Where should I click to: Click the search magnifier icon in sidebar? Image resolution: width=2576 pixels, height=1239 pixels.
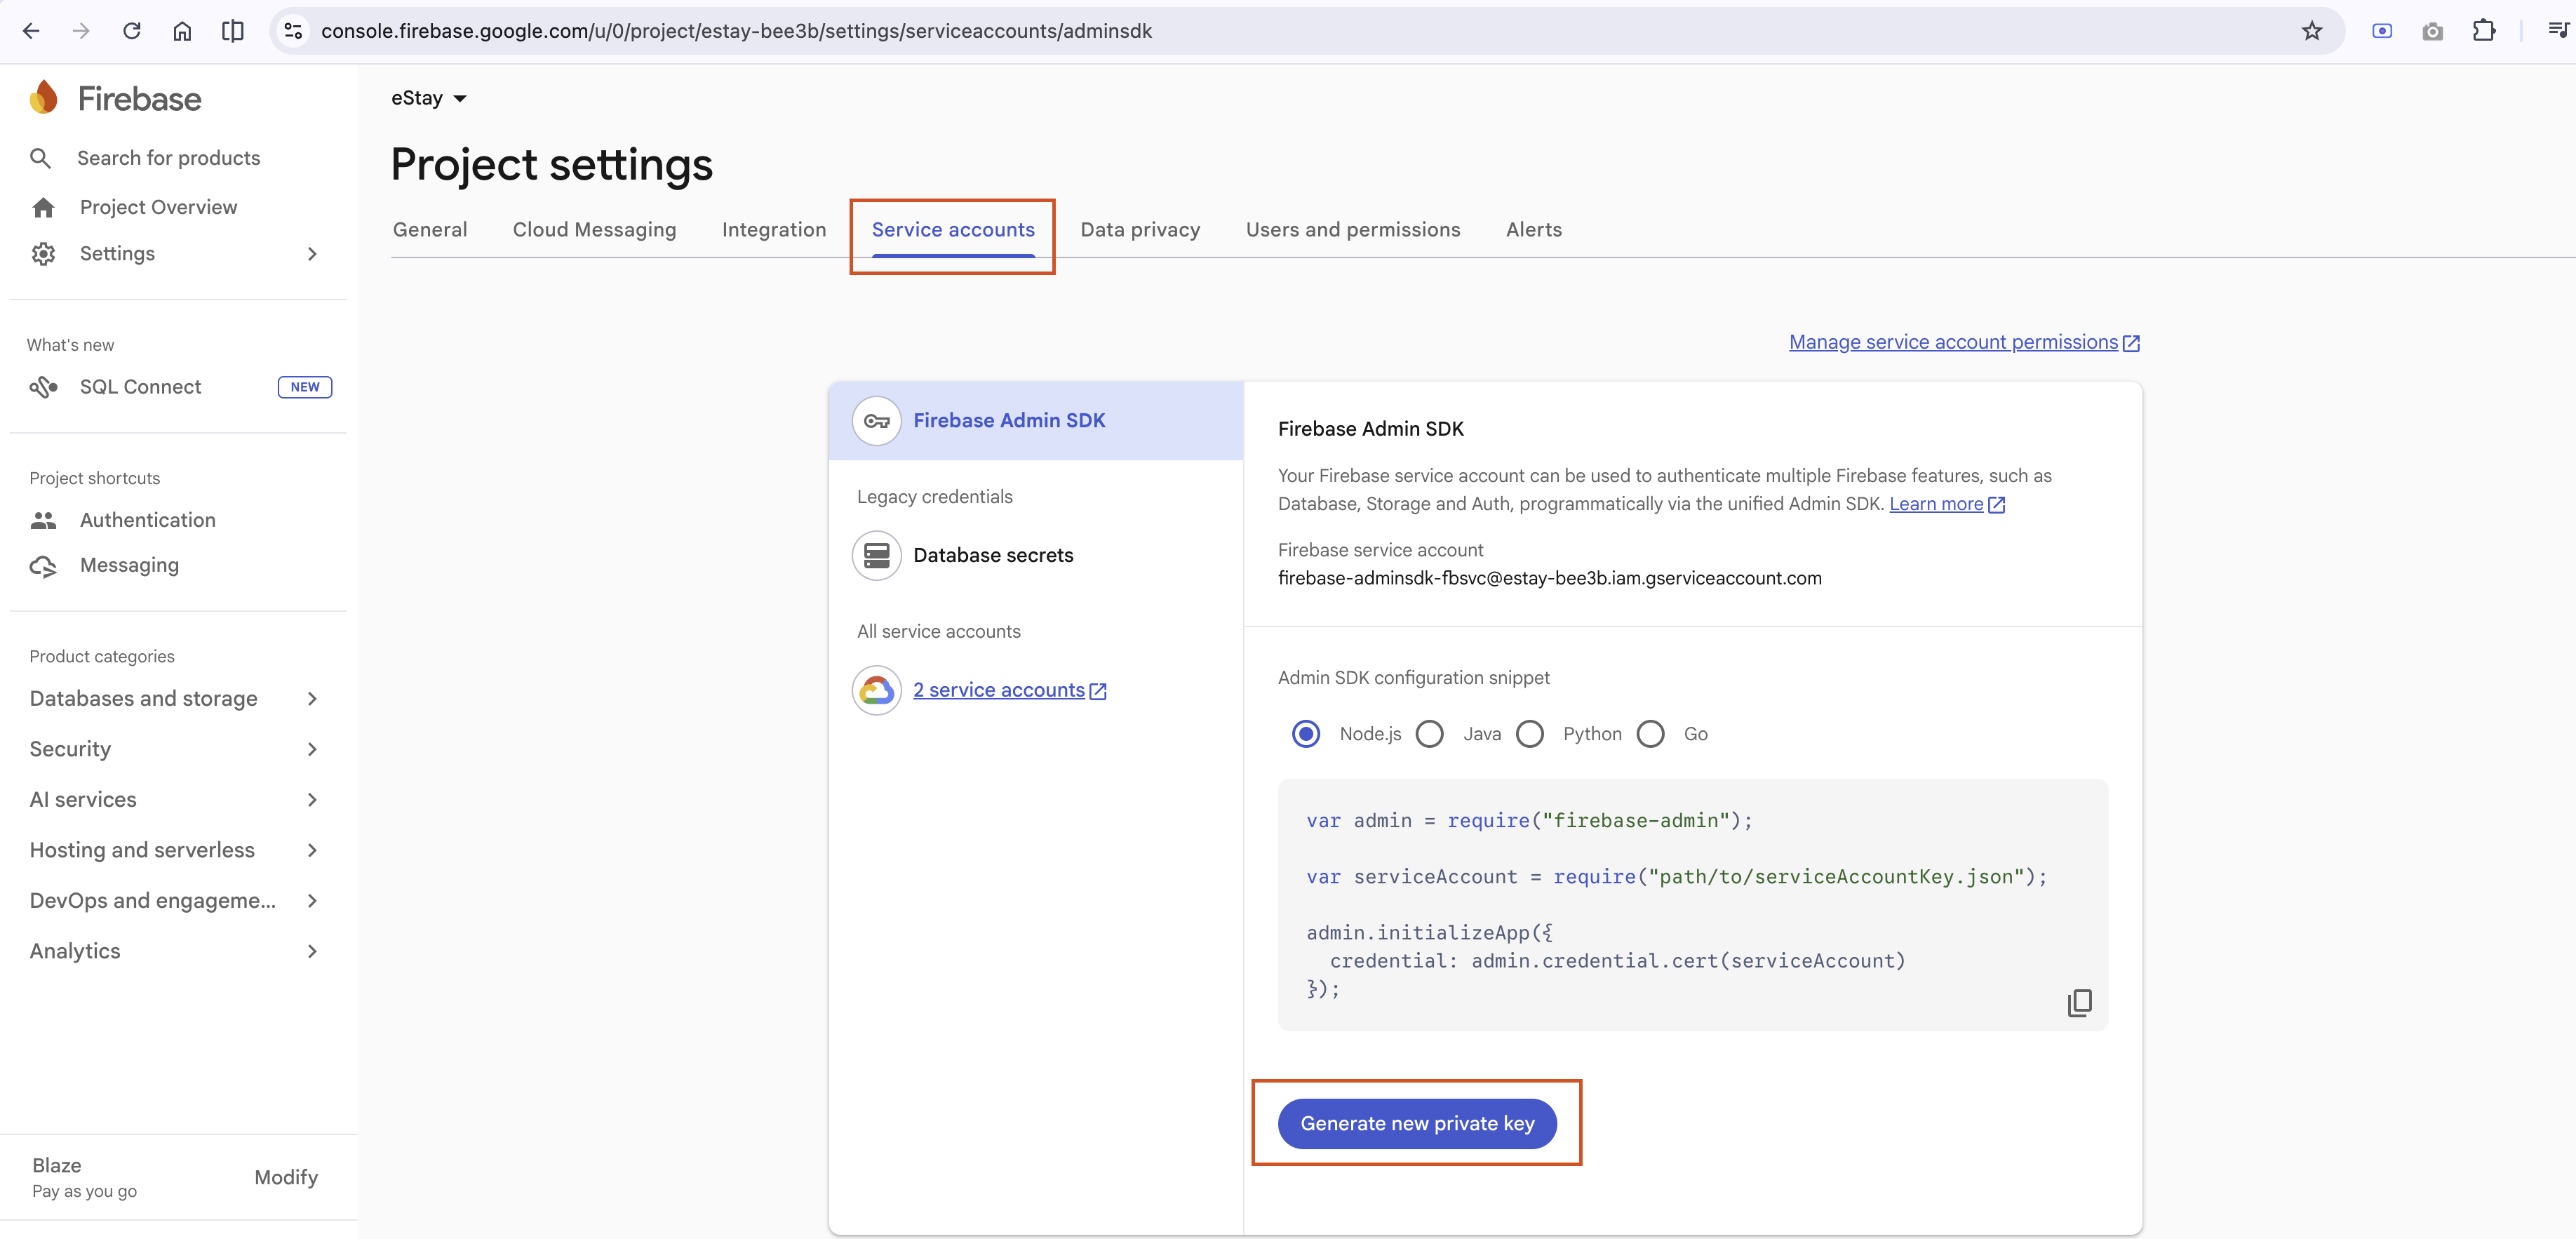point(40,158)
